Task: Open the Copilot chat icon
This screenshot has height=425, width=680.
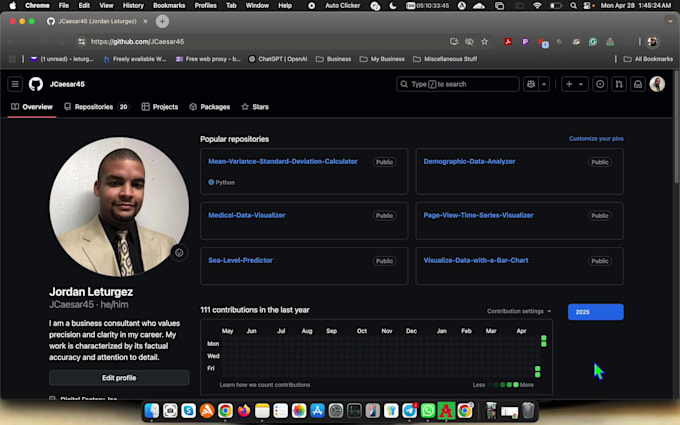Action: (x=531, y=84)
